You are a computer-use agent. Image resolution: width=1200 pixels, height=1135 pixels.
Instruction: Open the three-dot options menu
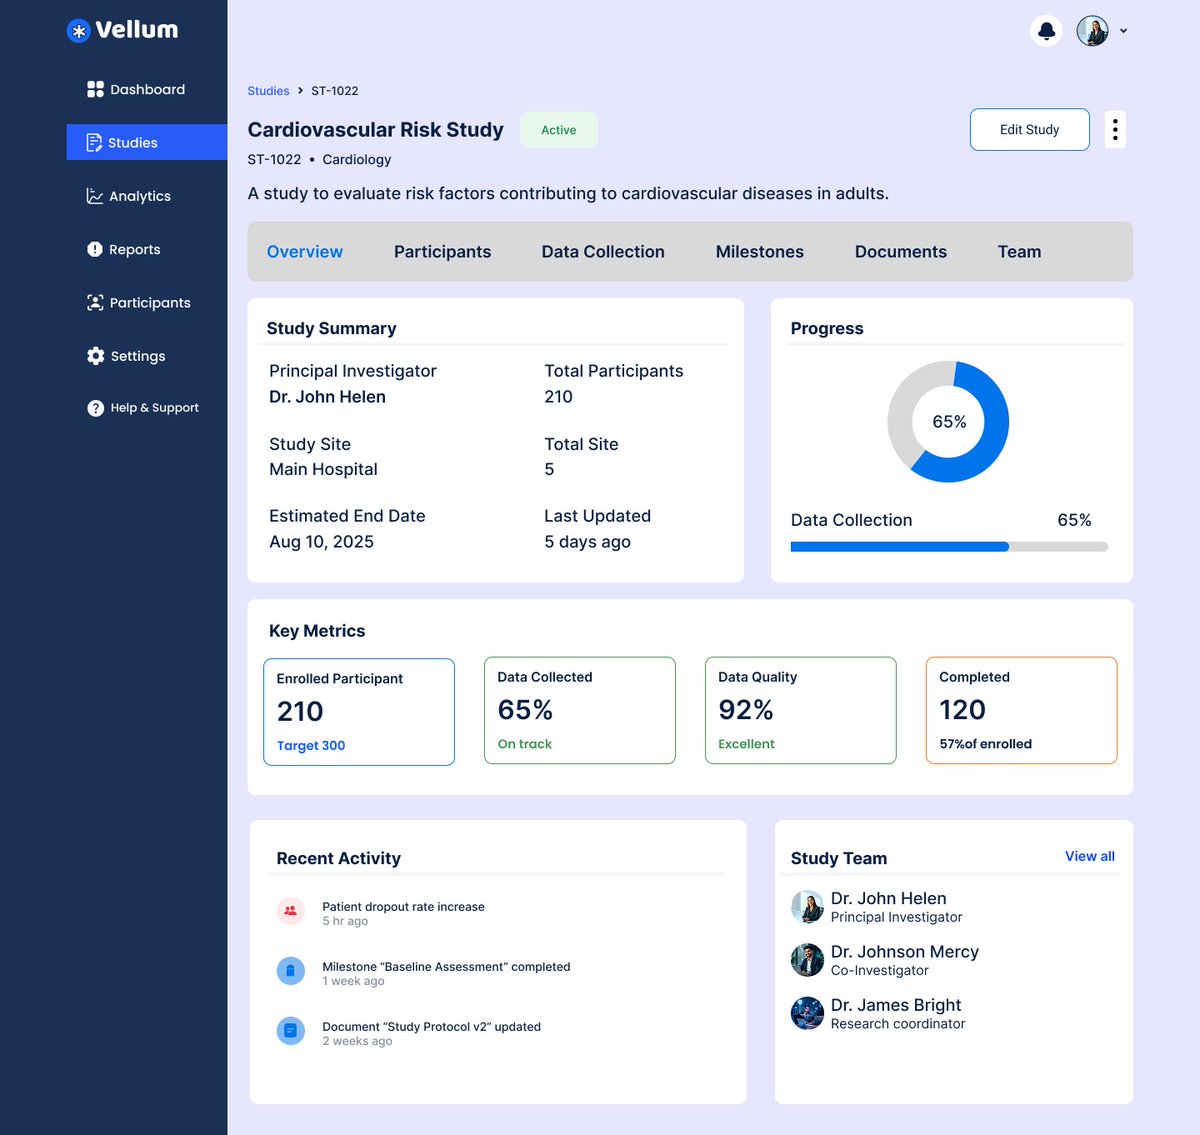(1115, 129)
